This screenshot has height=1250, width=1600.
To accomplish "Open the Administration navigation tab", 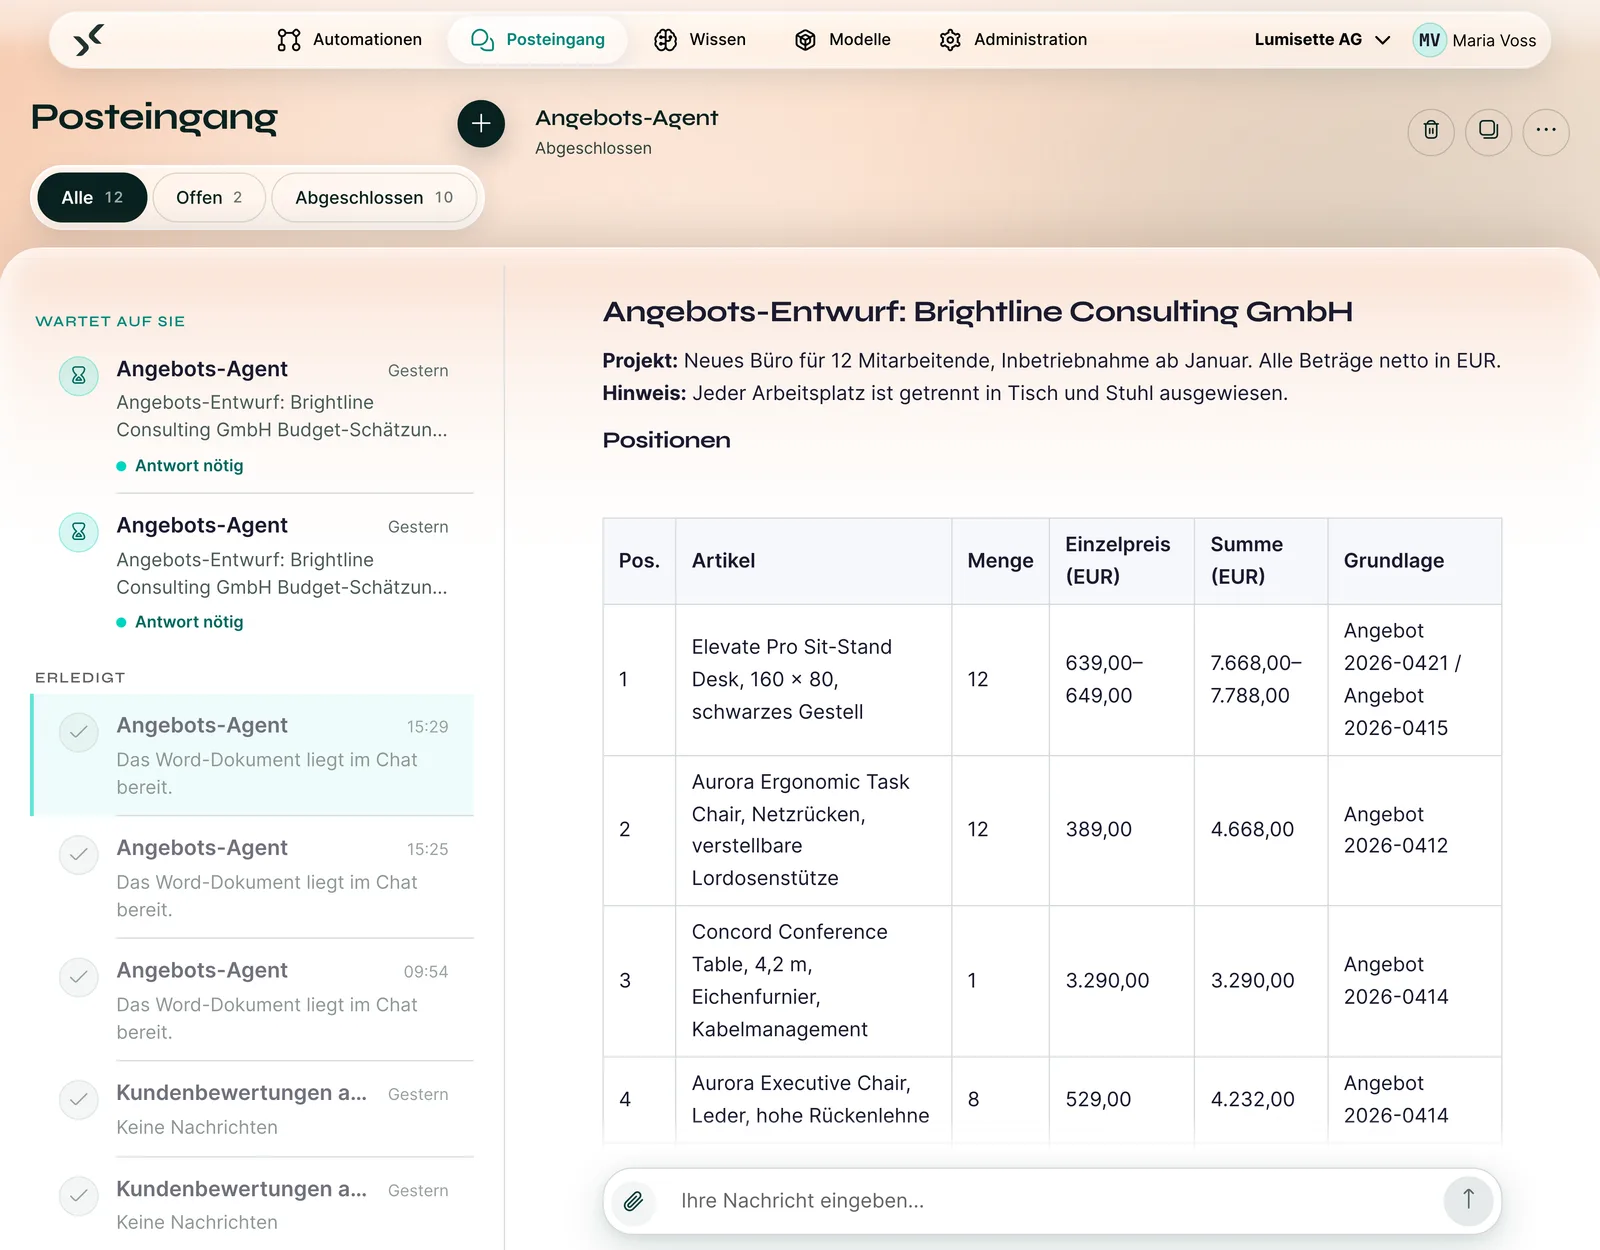I will click(1013, 40).
